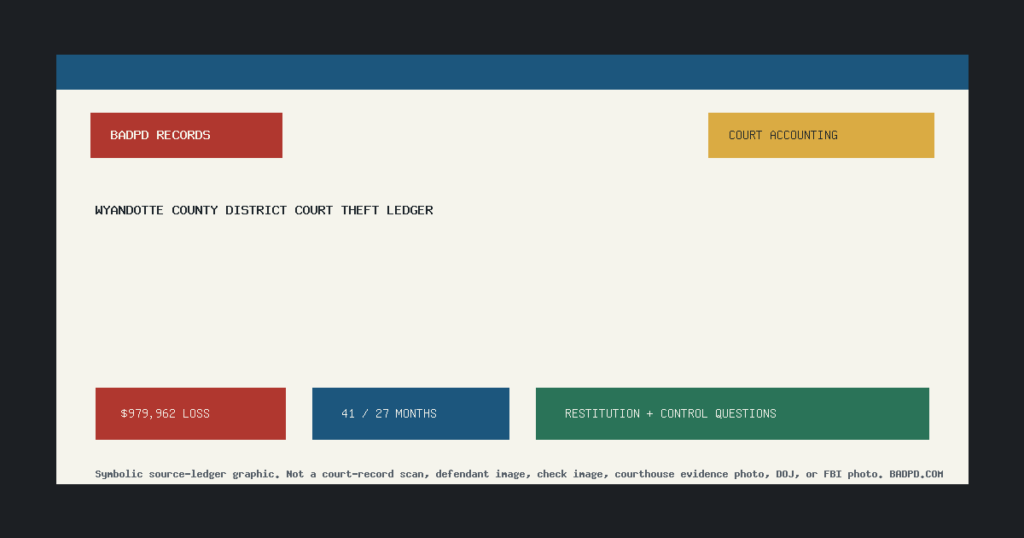Click the BADPD.COM text in footer
The image size is (1024, 538).
[x=916, y=474]
